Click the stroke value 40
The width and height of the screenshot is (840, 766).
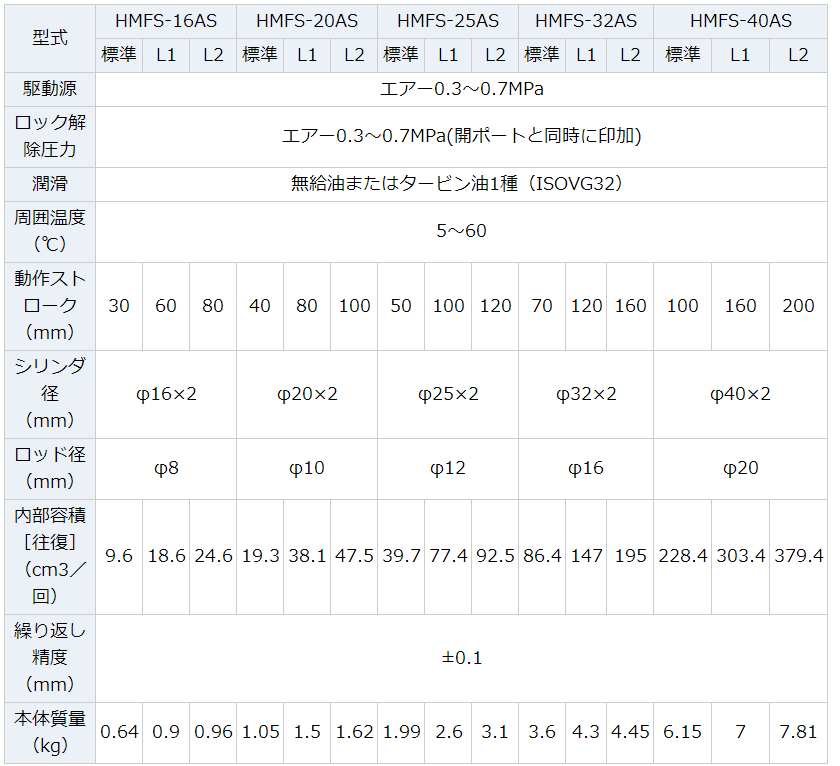[260, 306]
